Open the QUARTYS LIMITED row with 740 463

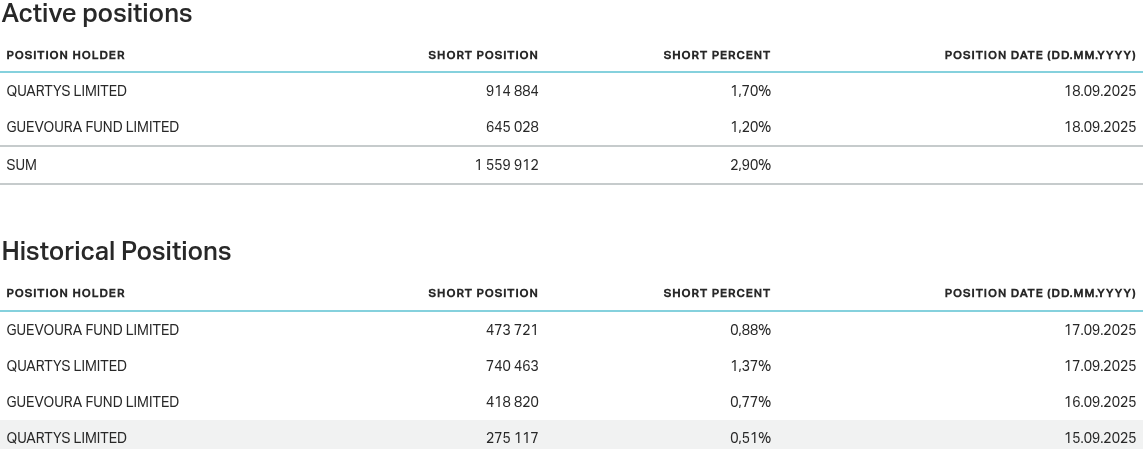(x=67, y=366)
